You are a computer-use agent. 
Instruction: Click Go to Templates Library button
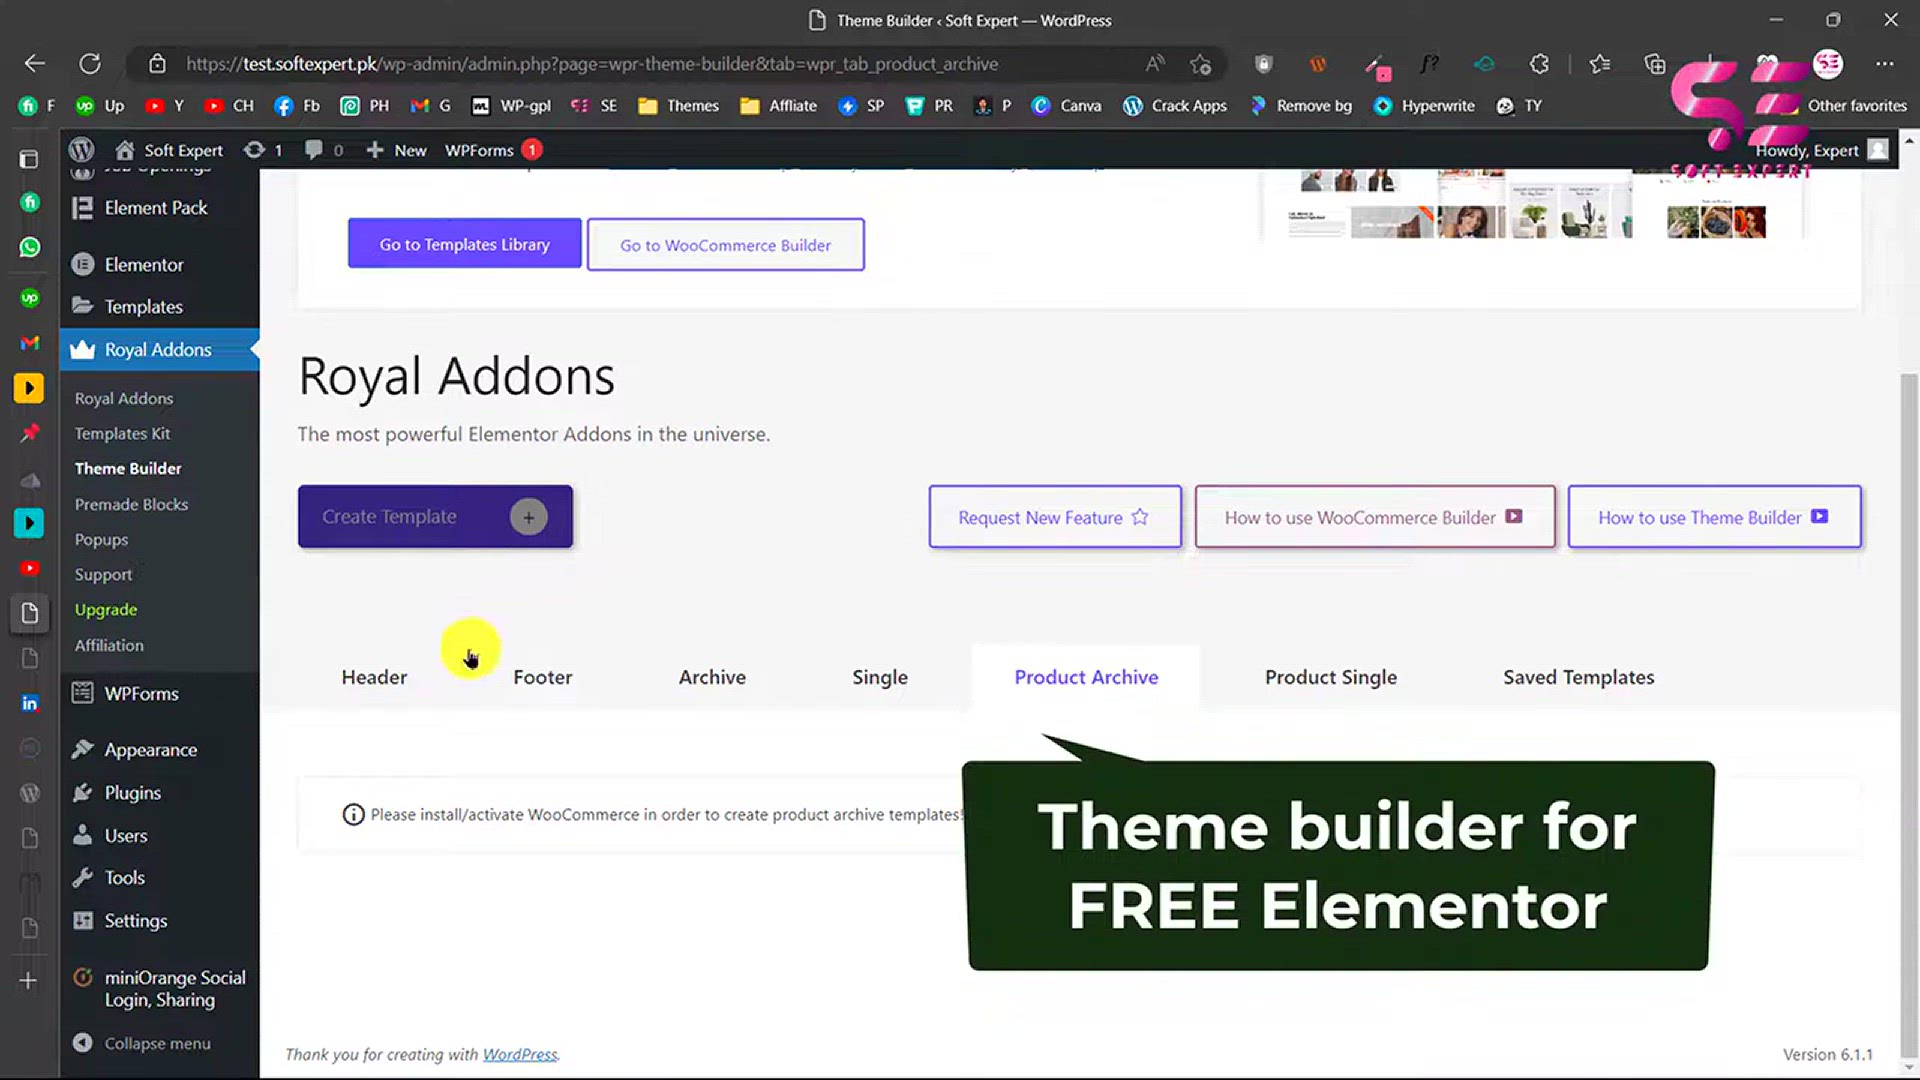[464, 244]
